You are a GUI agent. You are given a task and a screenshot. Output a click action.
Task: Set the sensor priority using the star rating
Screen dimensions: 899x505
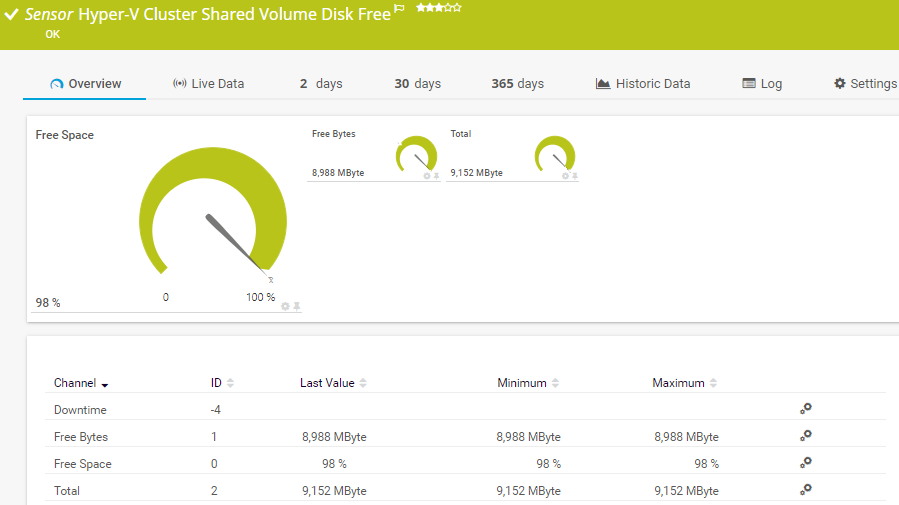click(x=439, y=8)
